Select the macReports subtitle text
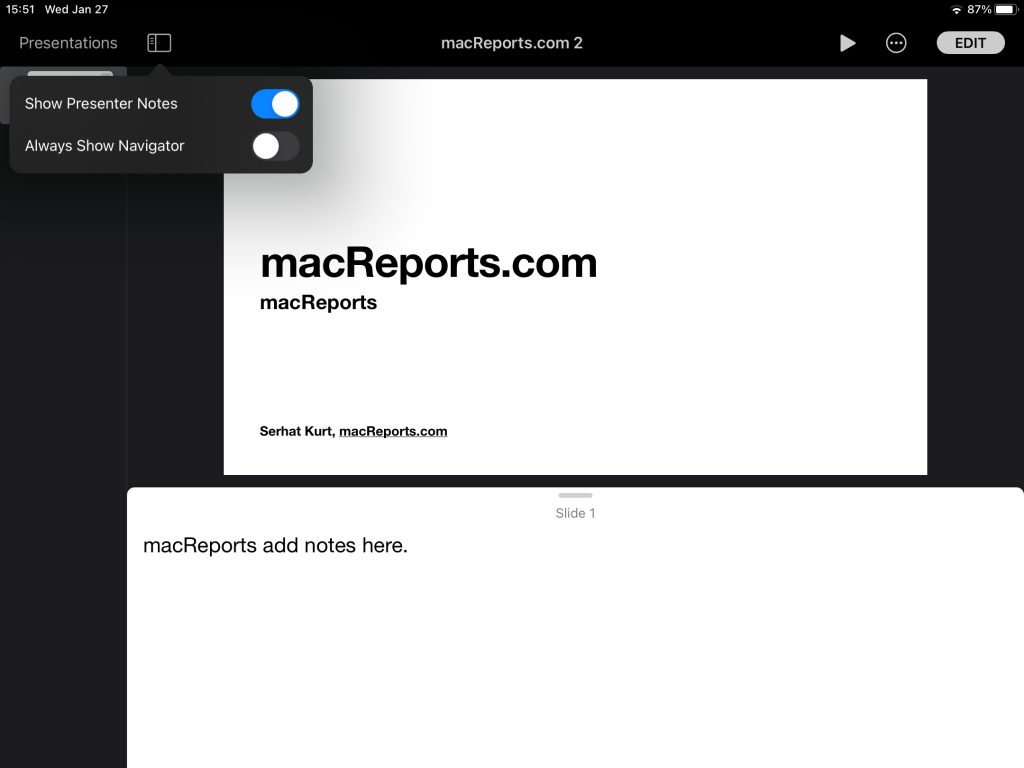This screenshot has width=1024, height=768. click(x=318, y=301)
